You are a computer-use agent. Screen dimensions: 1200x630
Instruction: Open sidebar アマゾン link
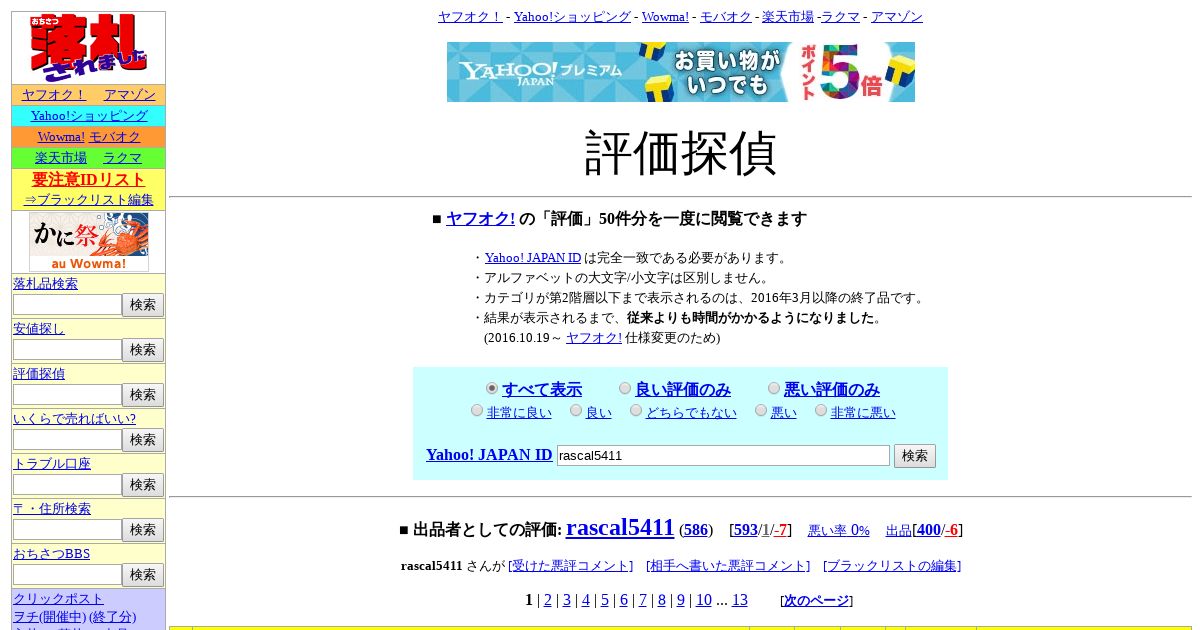pos(130,95)
